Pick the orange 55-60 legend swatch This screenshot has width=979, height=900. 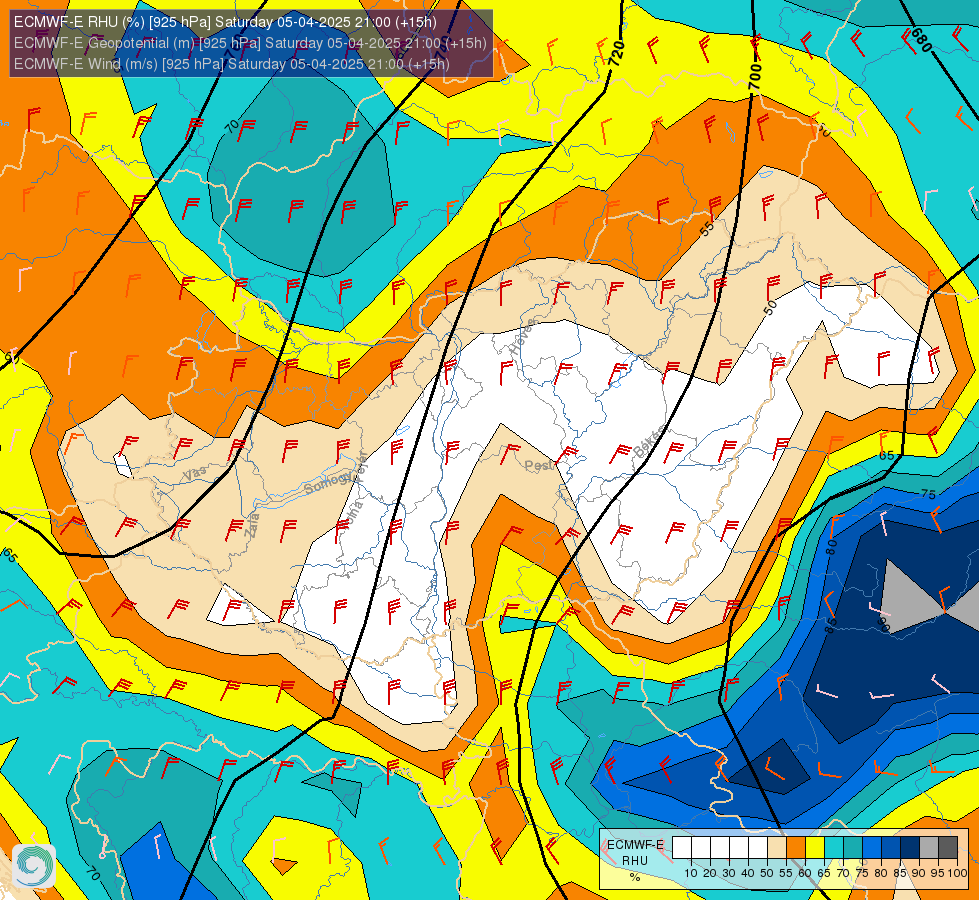pyautogui.click(x=796, y=848)
